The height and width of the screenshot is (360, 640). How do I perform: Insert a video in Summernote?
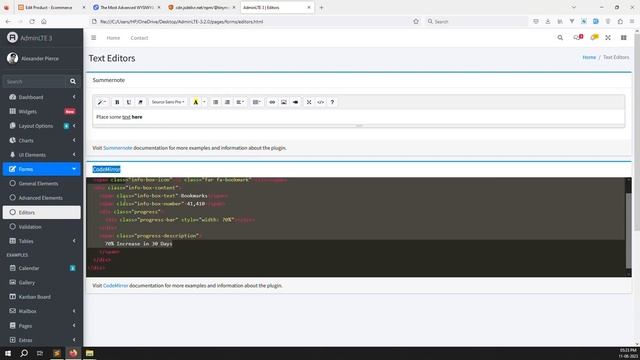click(x=296, y=102)
